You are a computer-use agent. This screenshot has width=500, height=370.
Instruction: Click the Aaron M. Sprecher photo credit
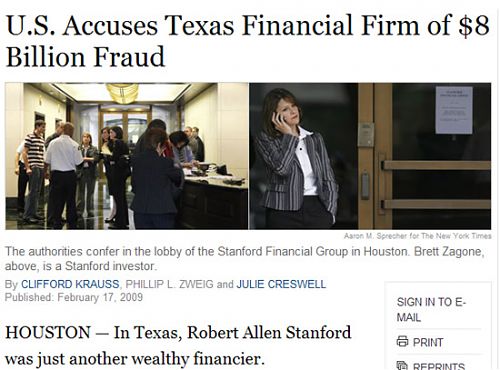(417, 236)
